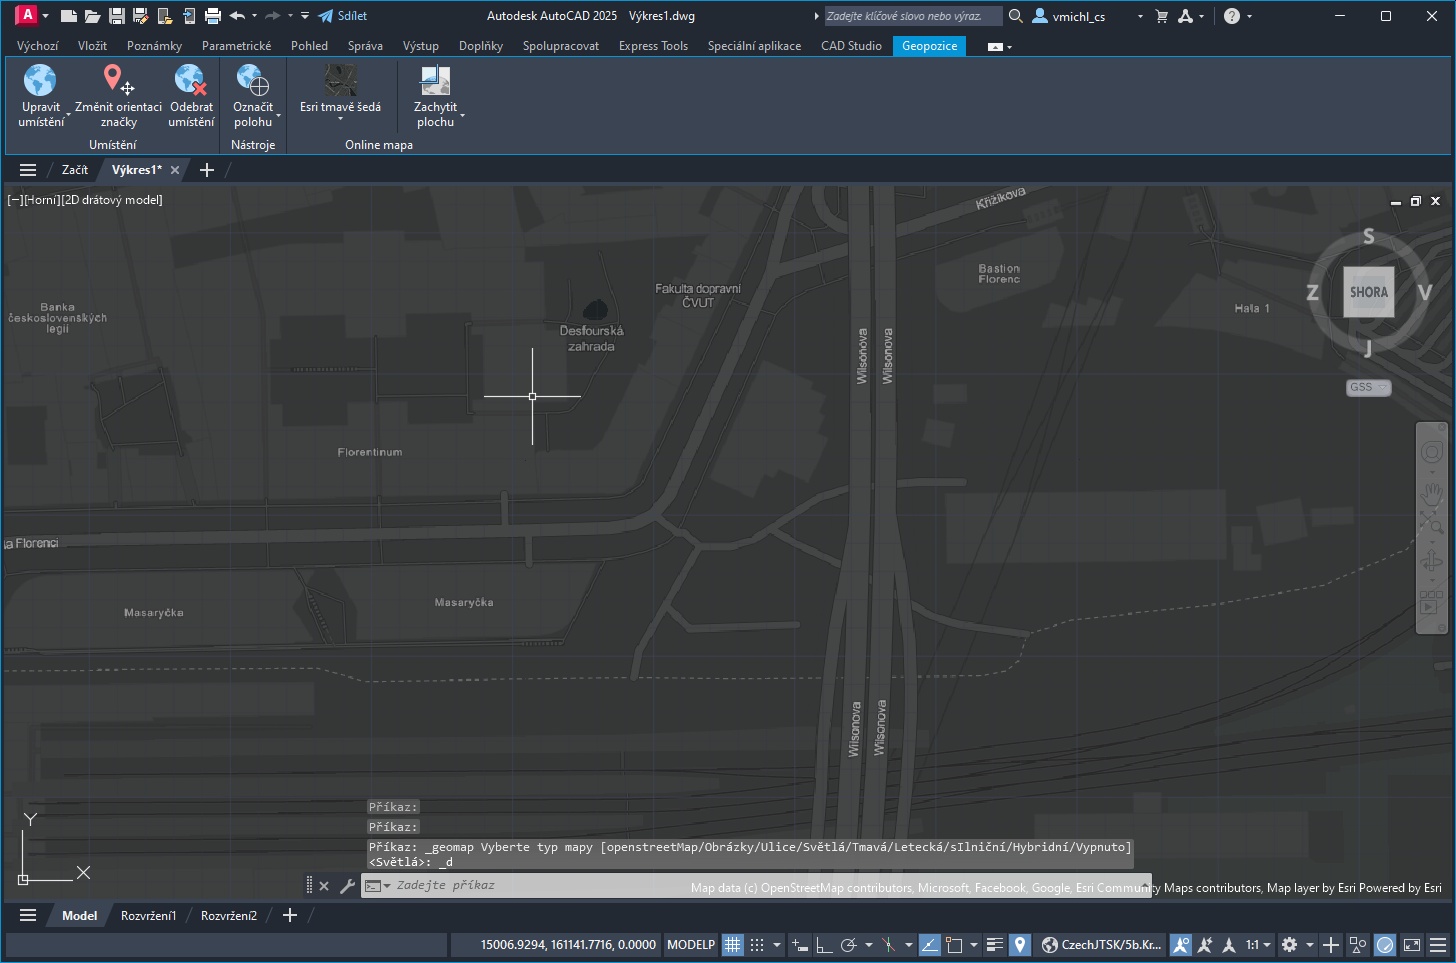The width and height of the screenshot is (1456, 963).
Task: Open the status bar customization menu
Action: point(1437,945)
